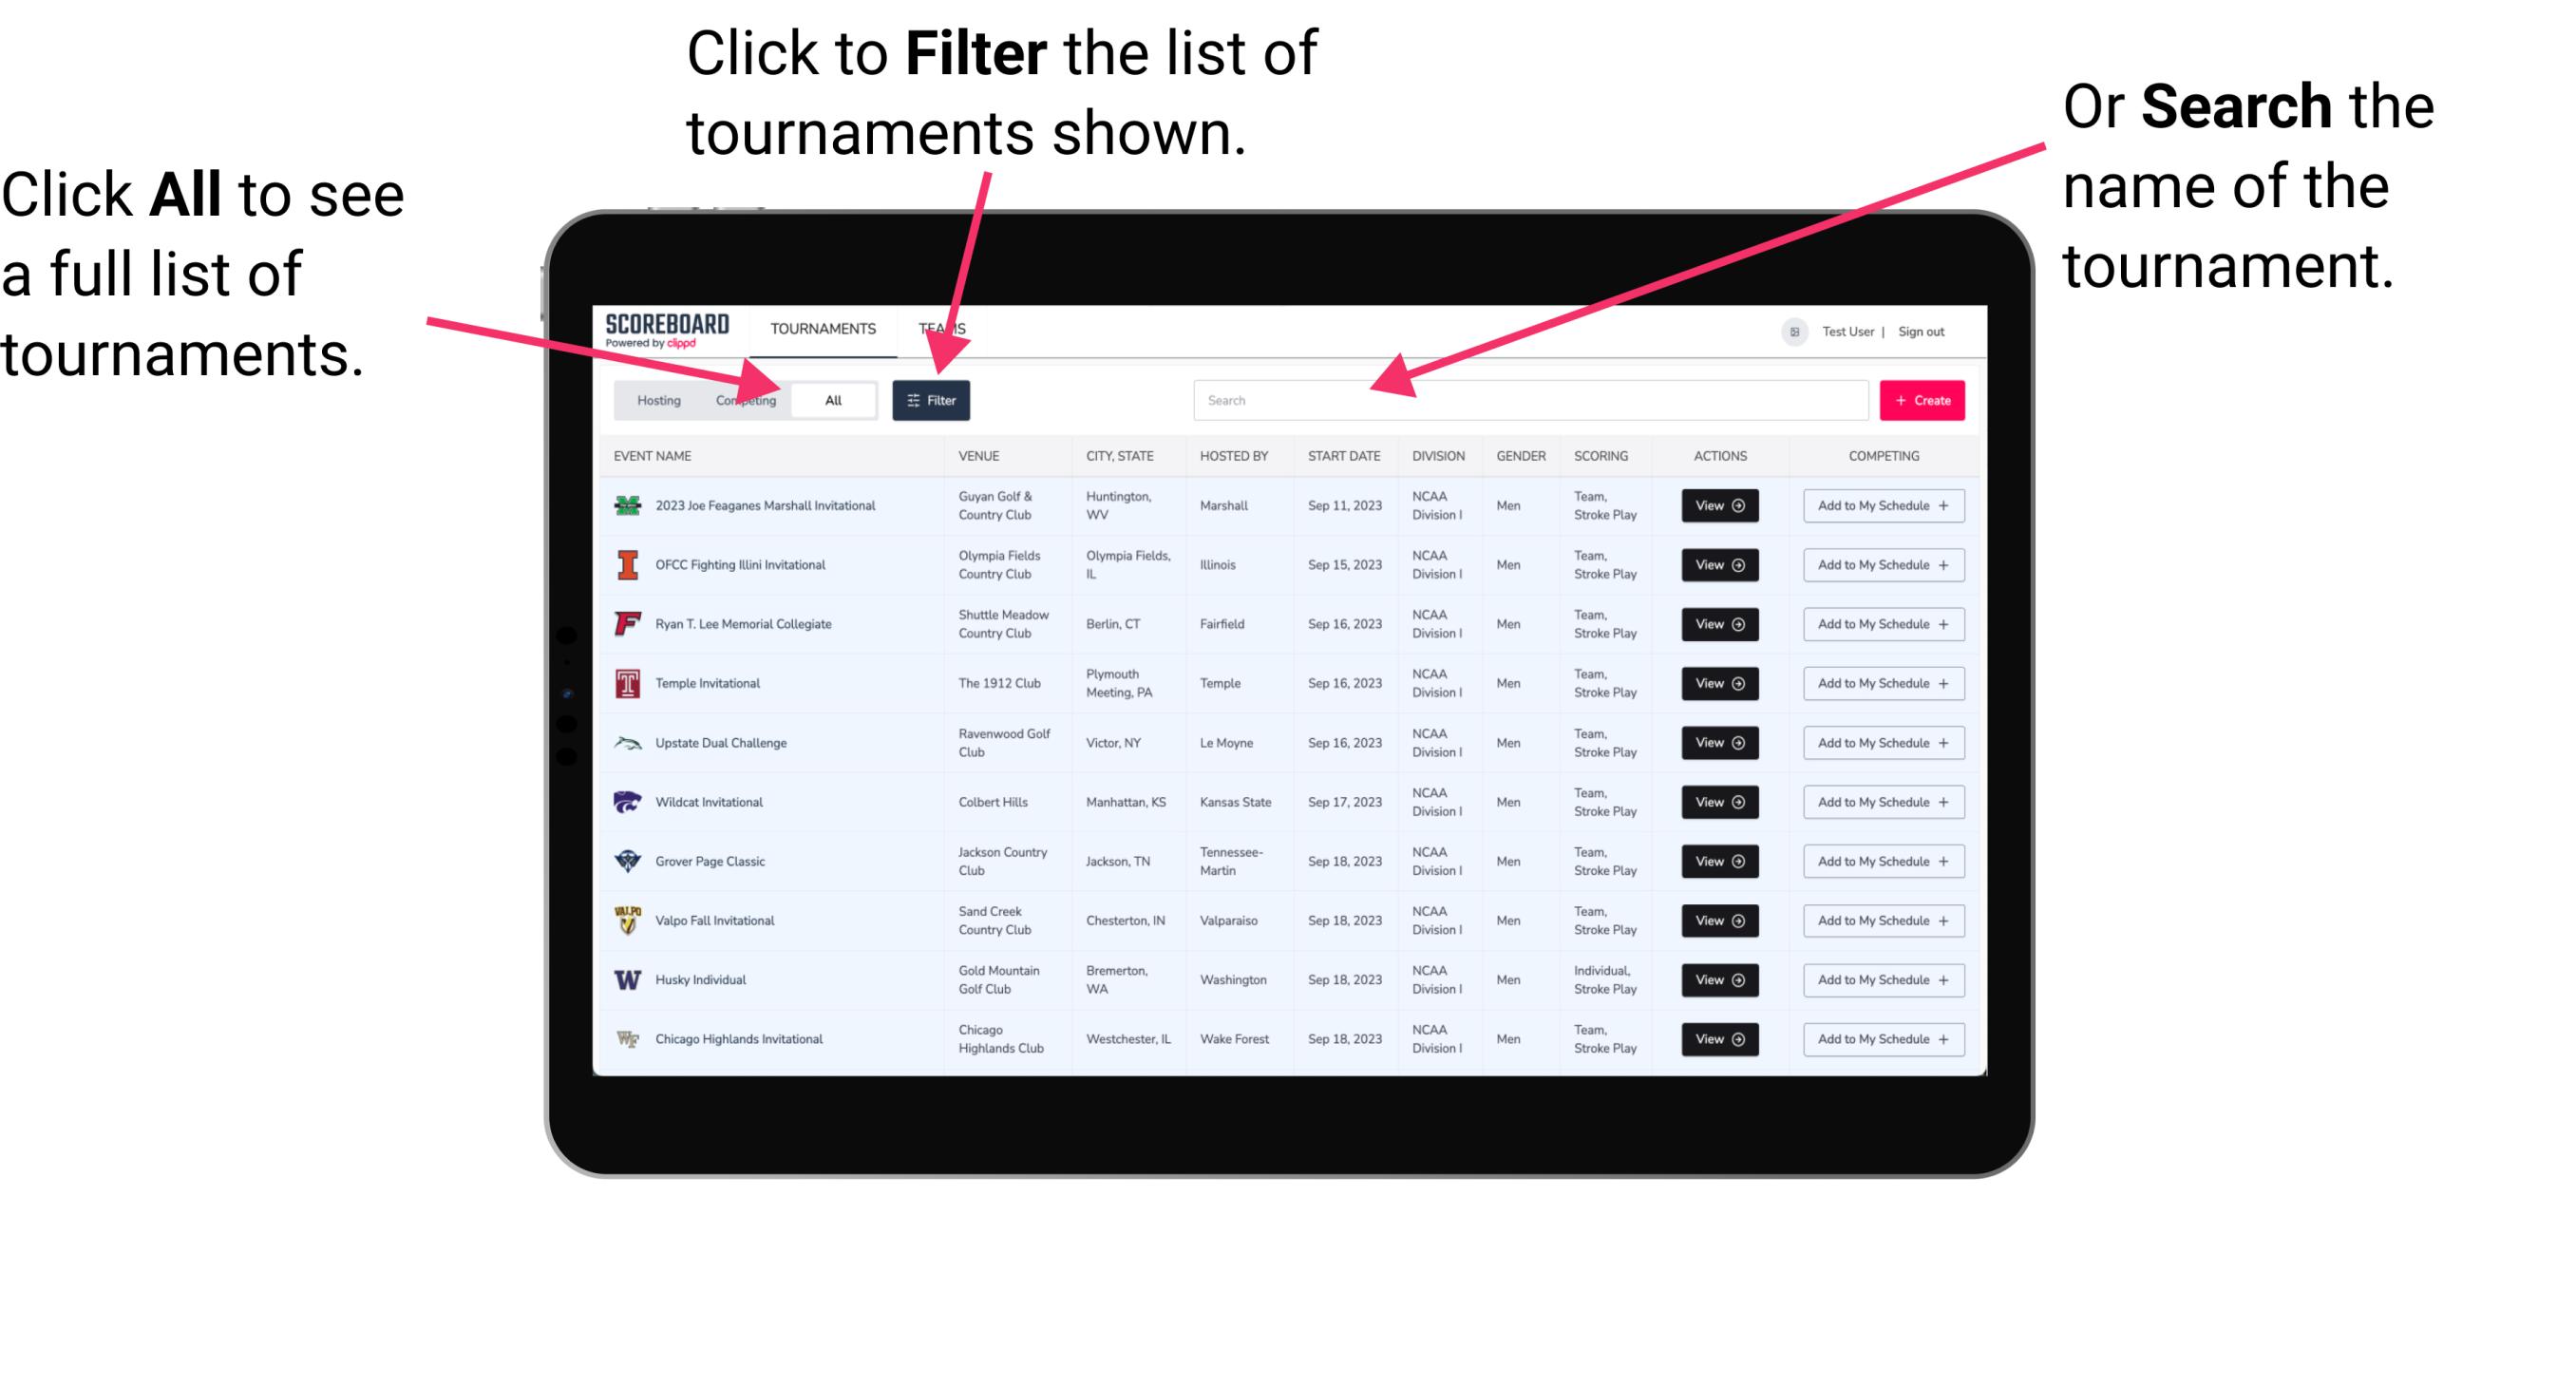Click the Illinois Fighting Illini team icon
This screenshot has height=1386, width=2576.
point(626,565)
